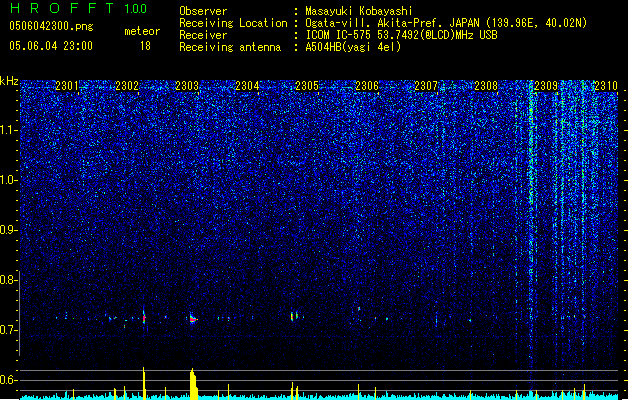The image size is (629, 400).
Task: Click the 0.8 kHz axis tick label
Action: tap(8, 280)
